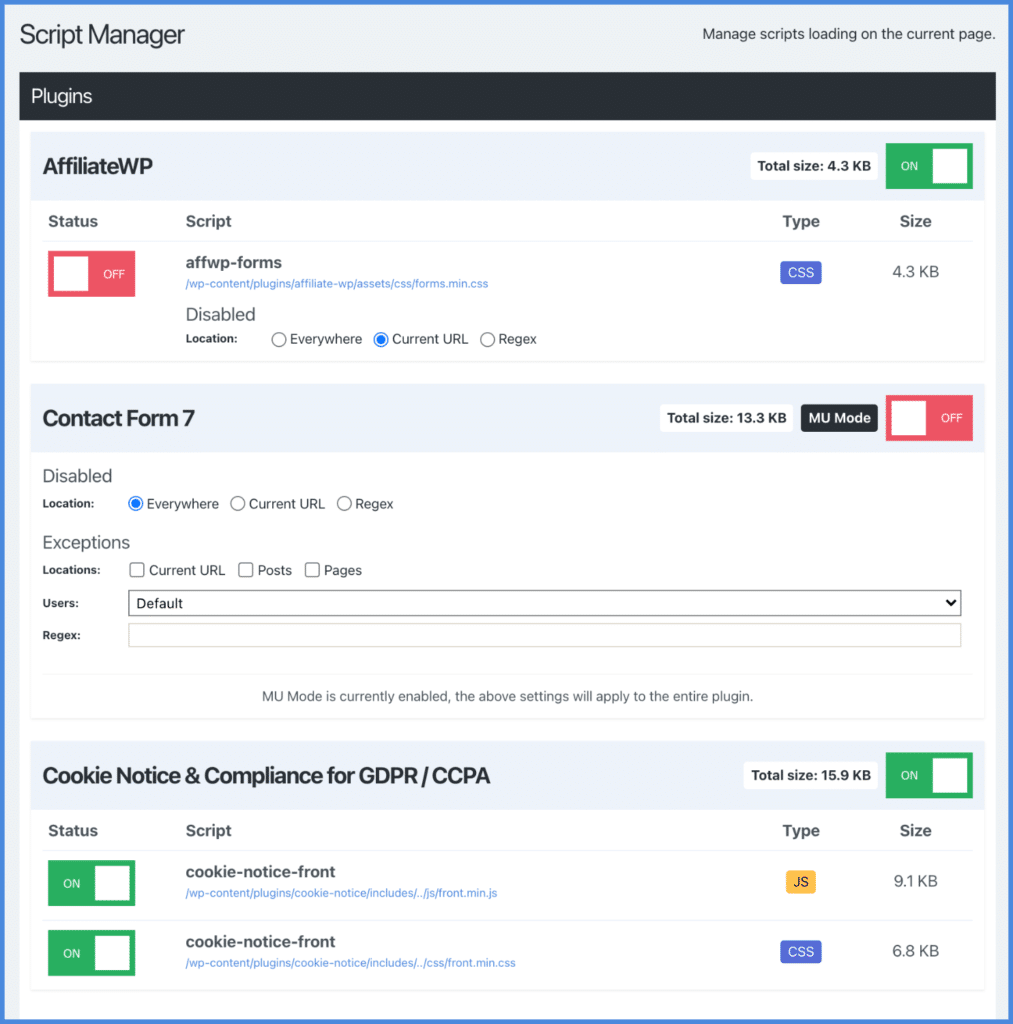The image size is (1013, 1024).
Task: Click the AffiliateWP plugin heading
Action: tap(97, 166)
